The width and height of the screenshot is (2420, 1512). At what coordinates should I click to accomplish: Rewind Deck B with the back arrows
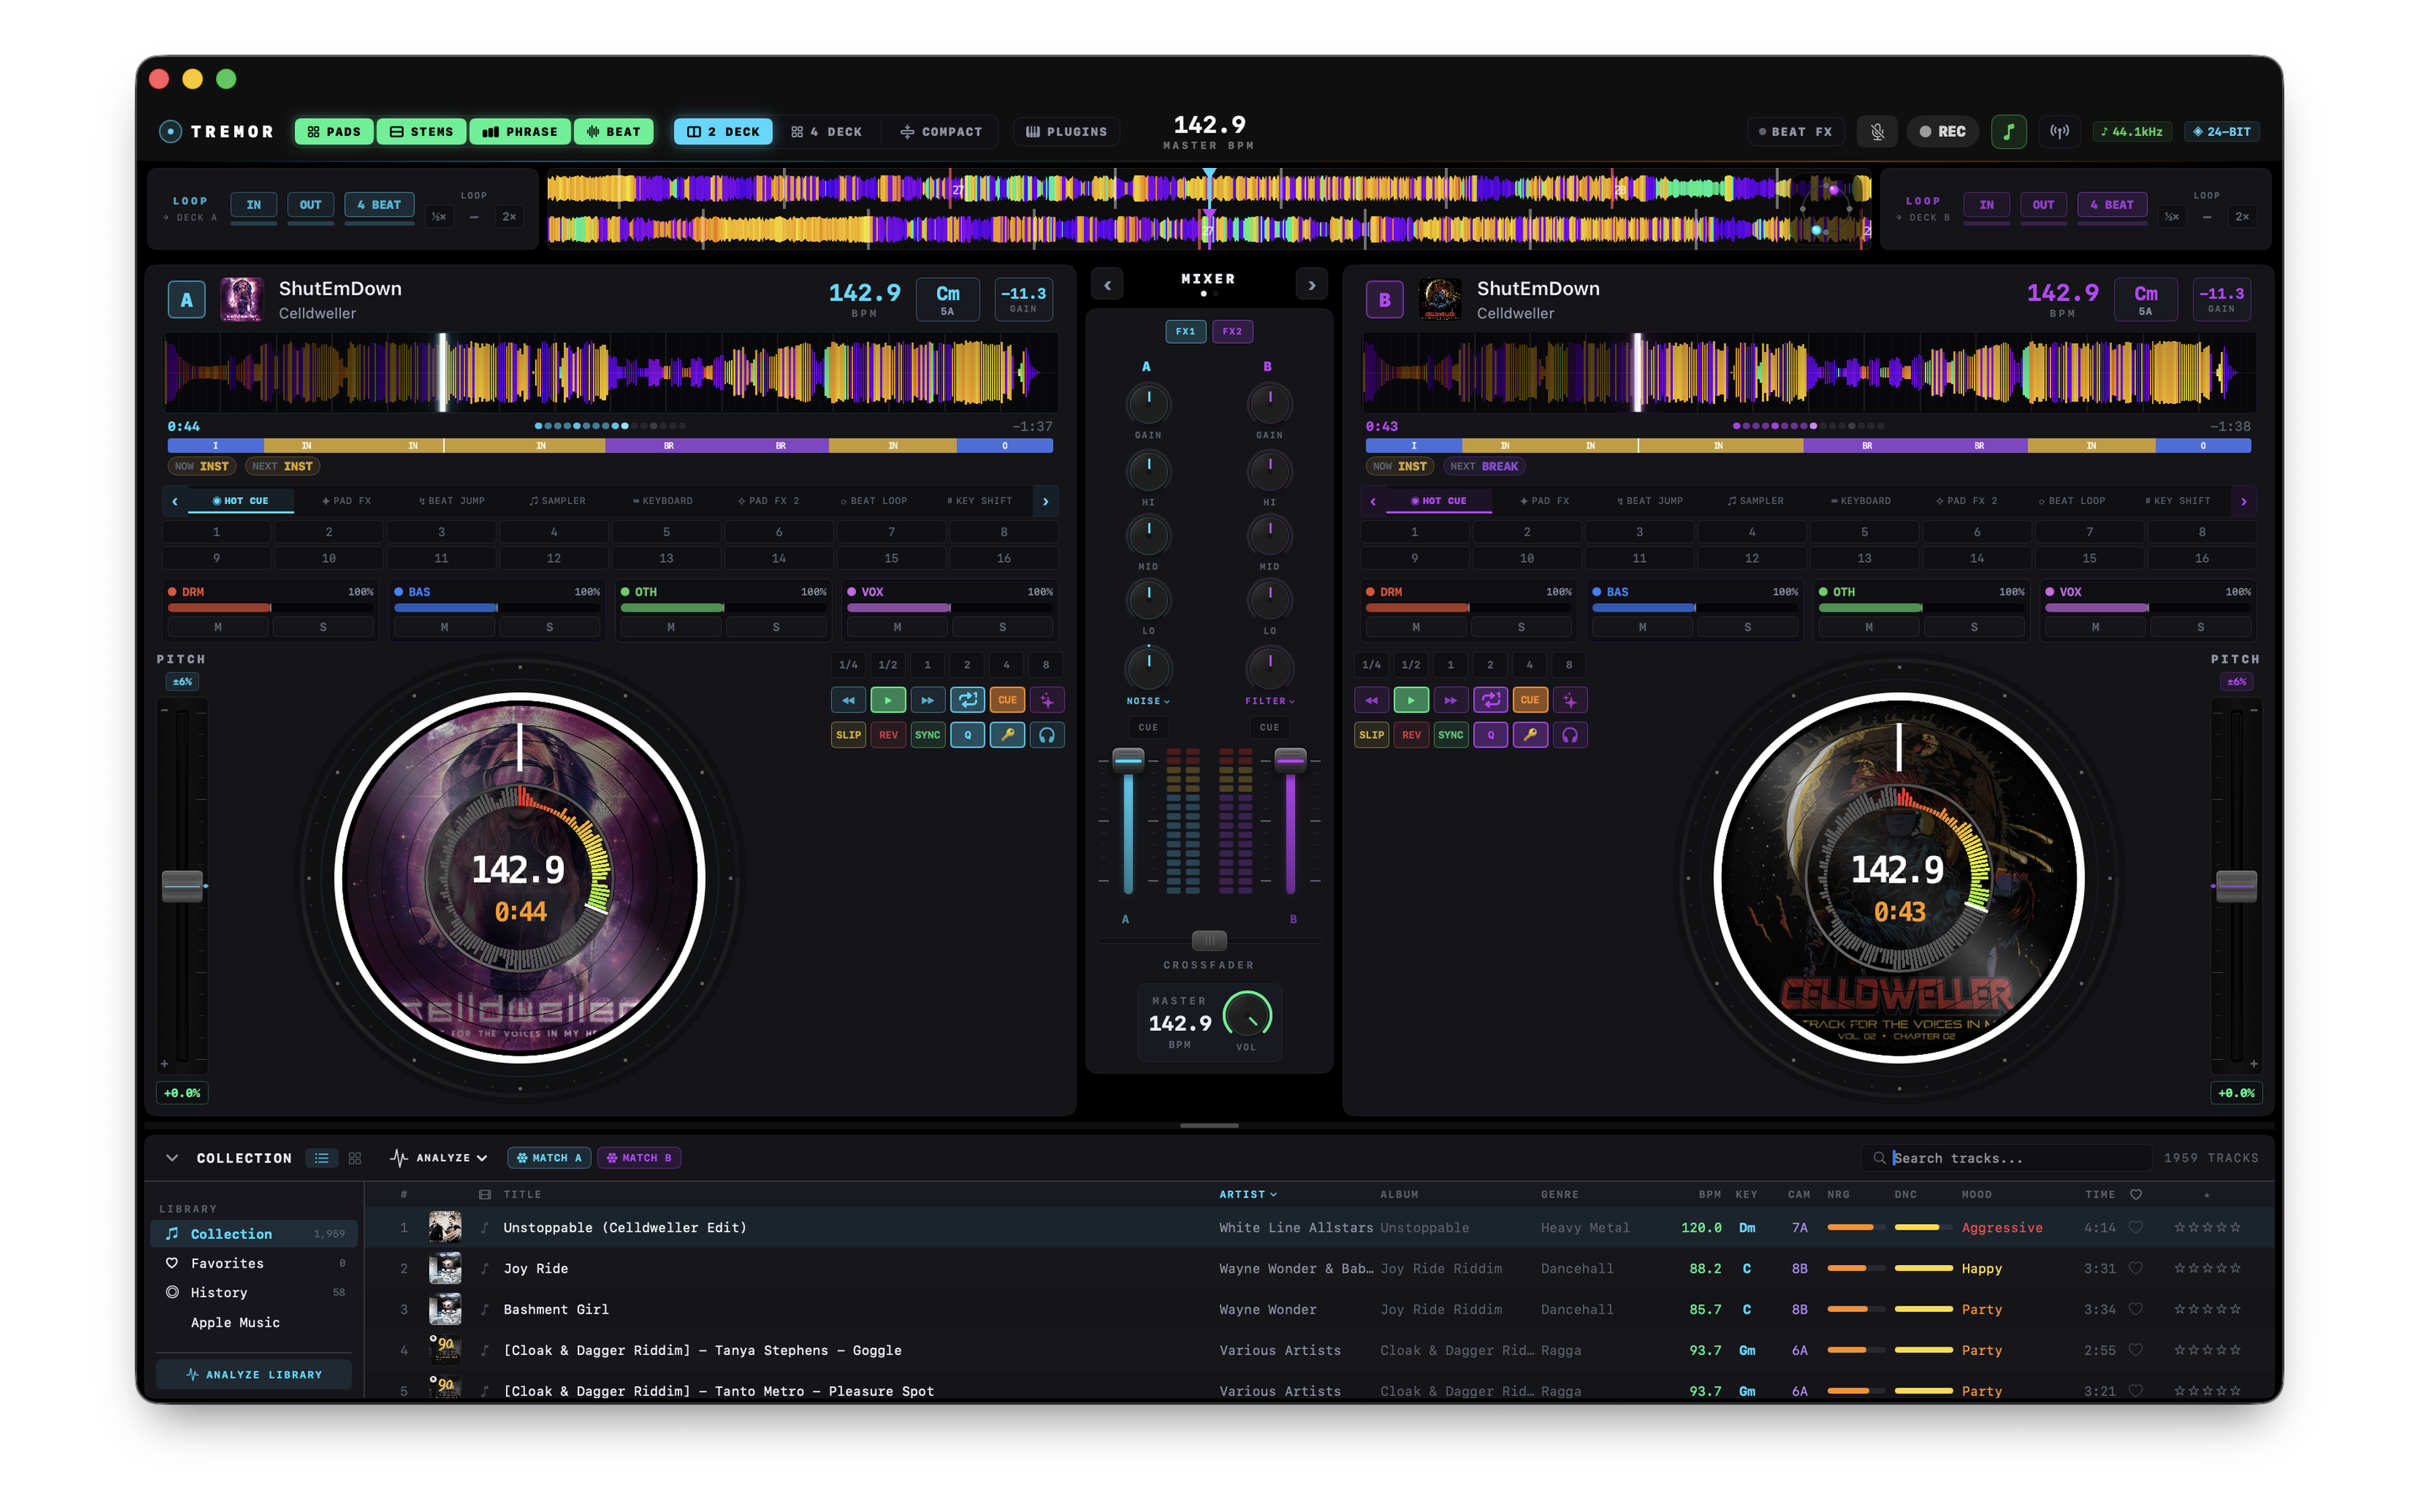(x=1371, y=700)
